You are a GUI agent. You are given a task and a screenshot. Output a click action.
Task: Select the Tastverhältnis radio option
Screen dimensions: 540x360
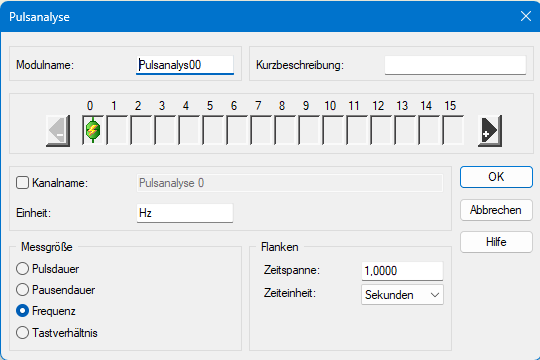(x=22, y=333)
